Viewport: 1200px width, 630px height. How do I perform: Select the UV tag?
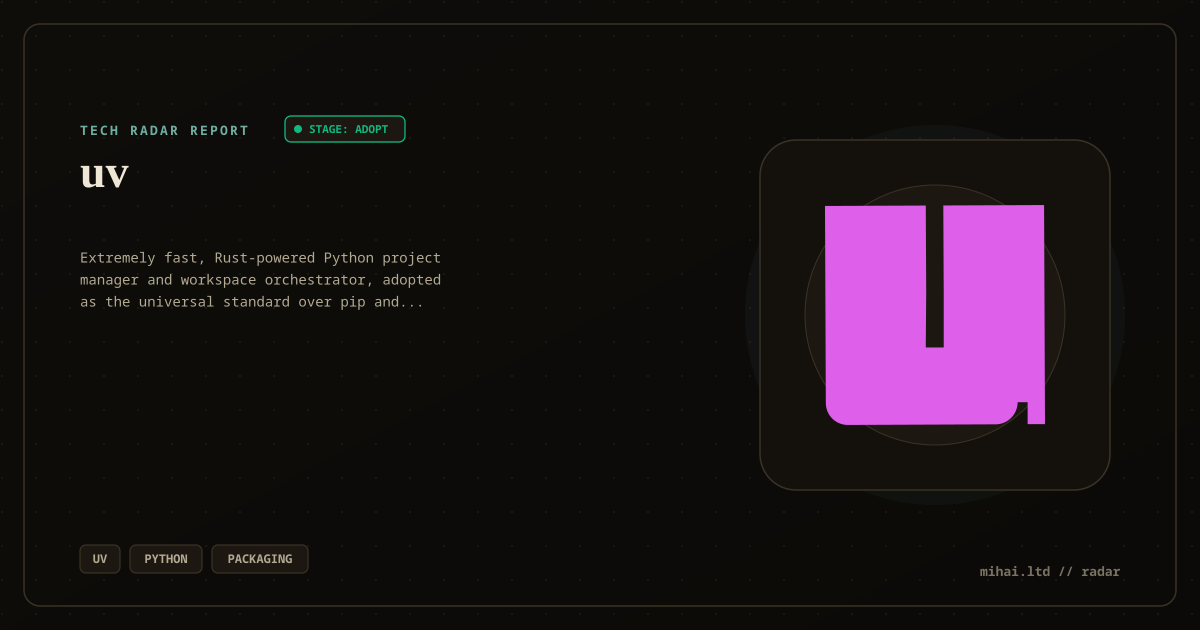[100, 559]
